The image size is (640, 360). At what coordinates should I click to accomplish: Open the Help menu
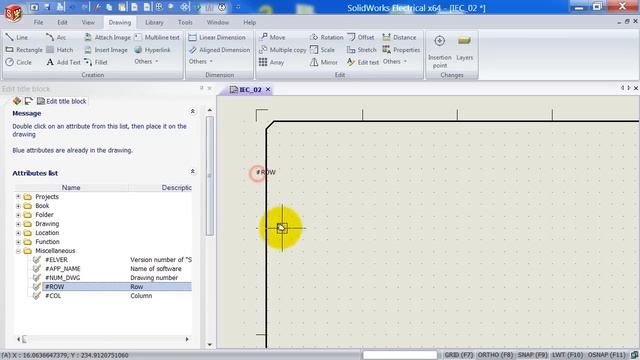click(x=249, y=22)
